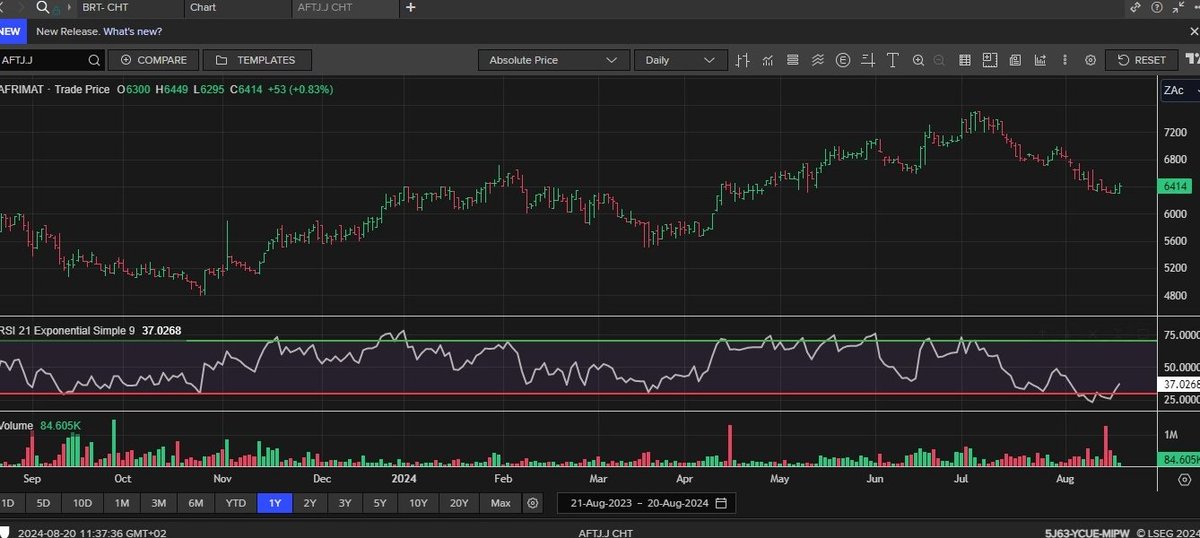This screenshot has height=538, width=1200.
Task: Click the RESET button
Action: tap(1141, 60)
